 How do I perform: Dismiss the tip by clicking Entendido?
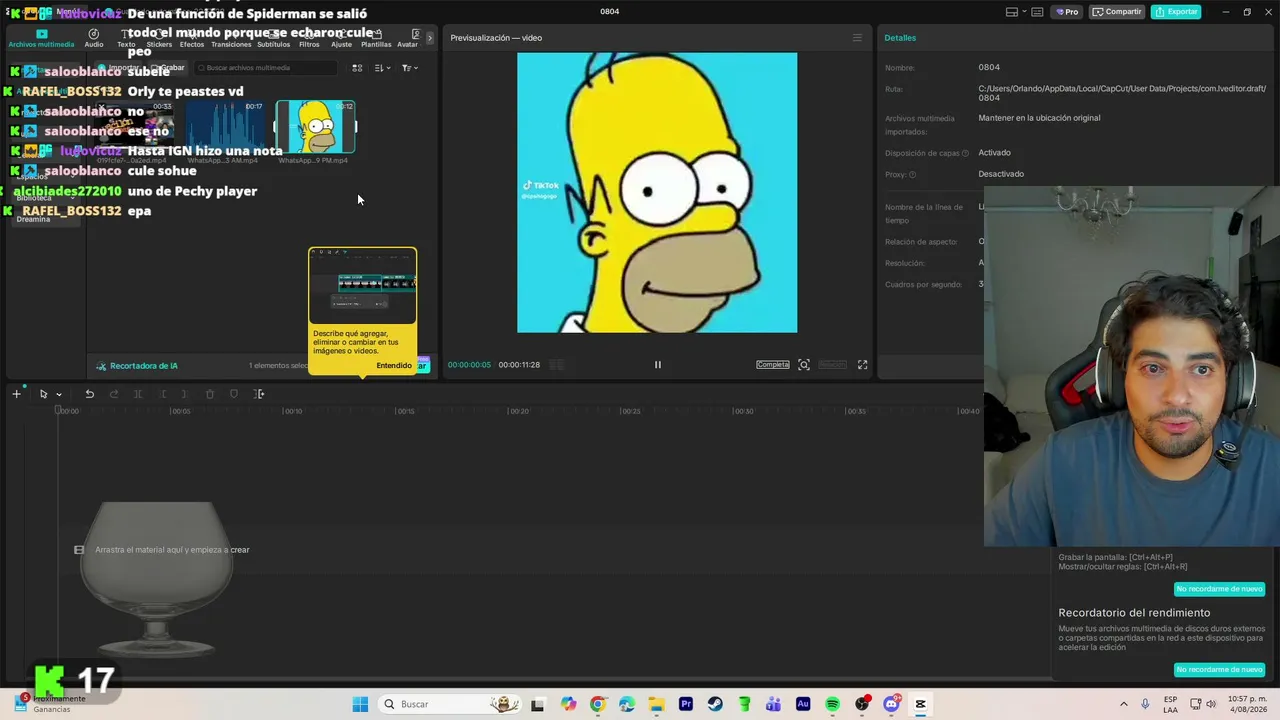[394, 365]
